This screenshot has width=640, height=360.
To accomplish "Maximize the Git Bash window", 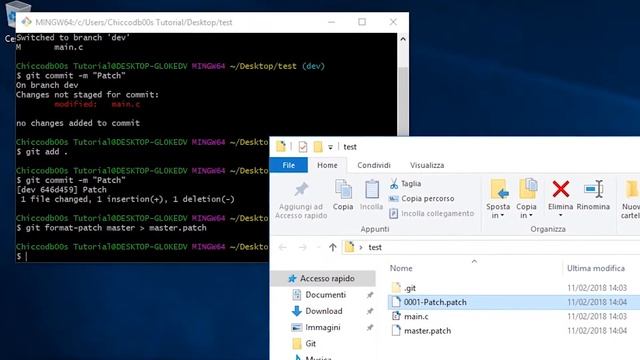I will tap(362, 22).
